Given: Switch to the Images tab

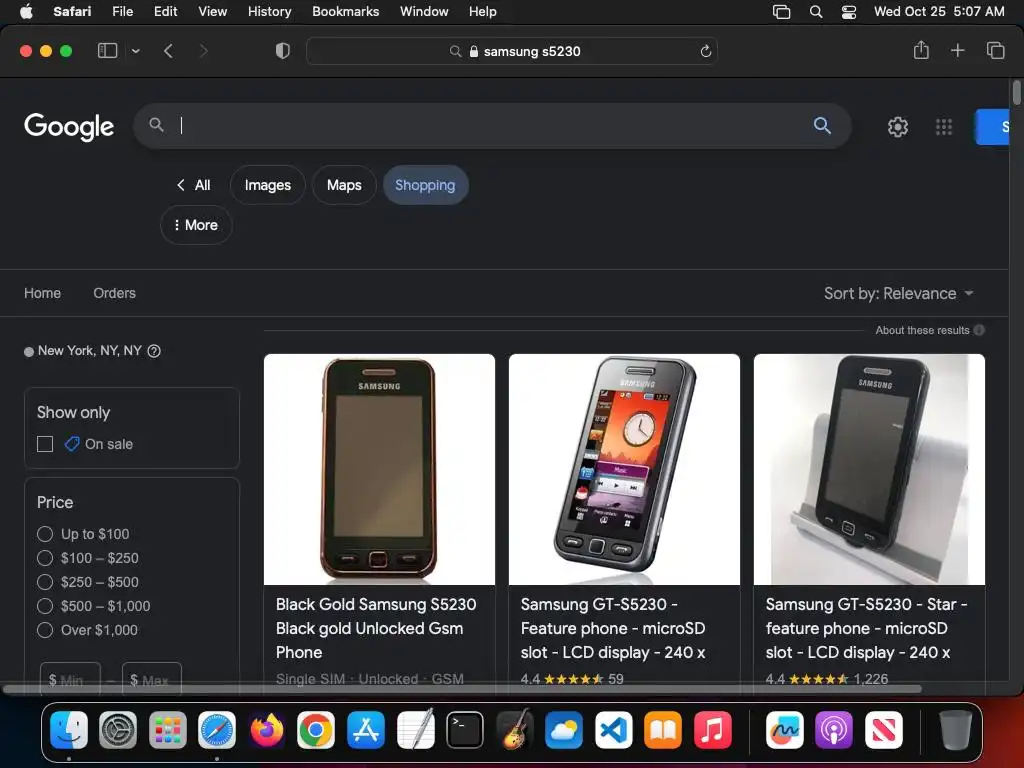Looking at the screenshot, I should (268, 185).
